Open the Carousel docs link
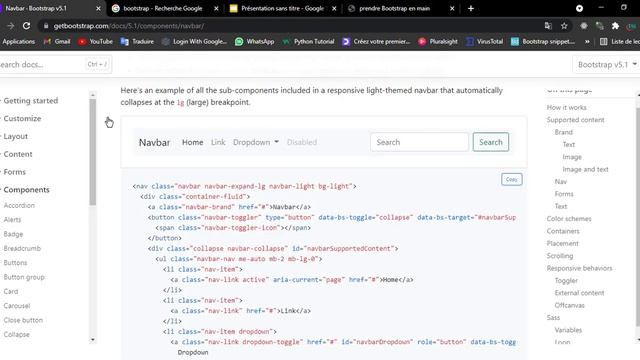640x360 pixels. point(17,306)
